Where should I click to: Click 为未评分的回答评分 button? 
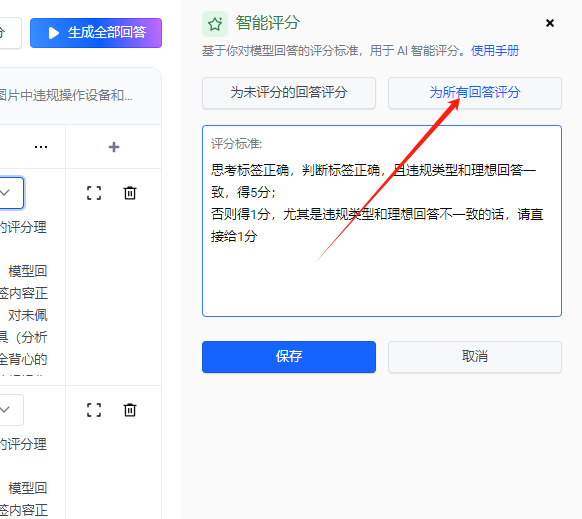coord(289,93)
